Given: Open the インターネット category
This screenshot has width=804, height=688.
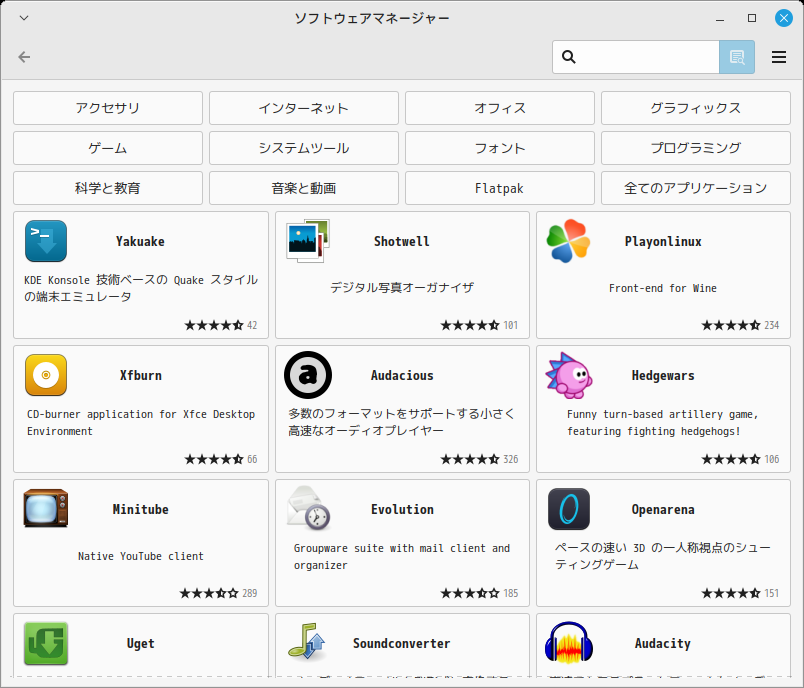Looking at the screenshot, I should pyautogui.click(x=304, y=108).
